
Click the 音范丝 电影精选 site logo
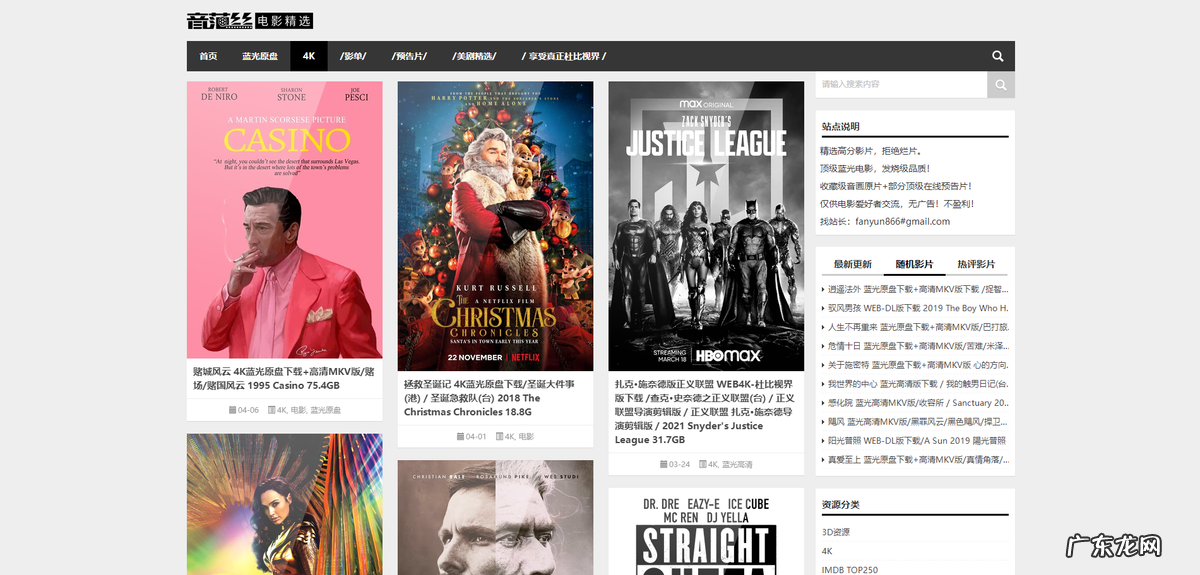[x=249, y=20]
